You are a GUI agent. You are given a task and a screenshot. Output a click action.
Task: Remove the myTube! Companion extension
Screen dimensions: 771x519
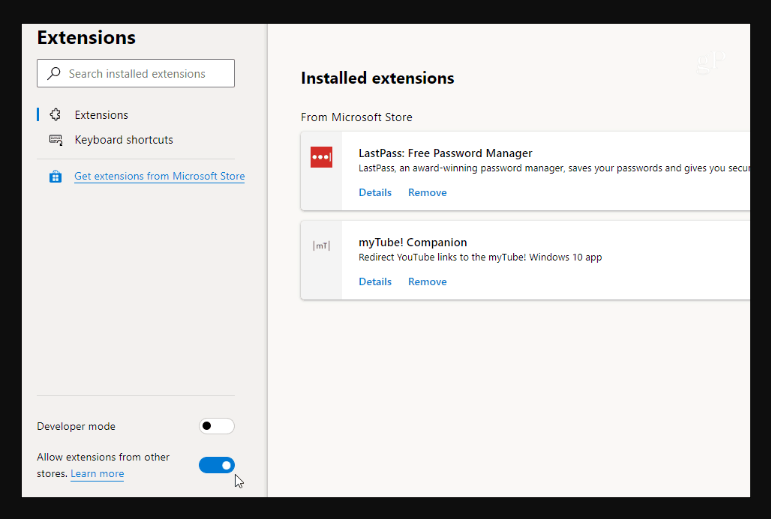(x=427, y=282)
